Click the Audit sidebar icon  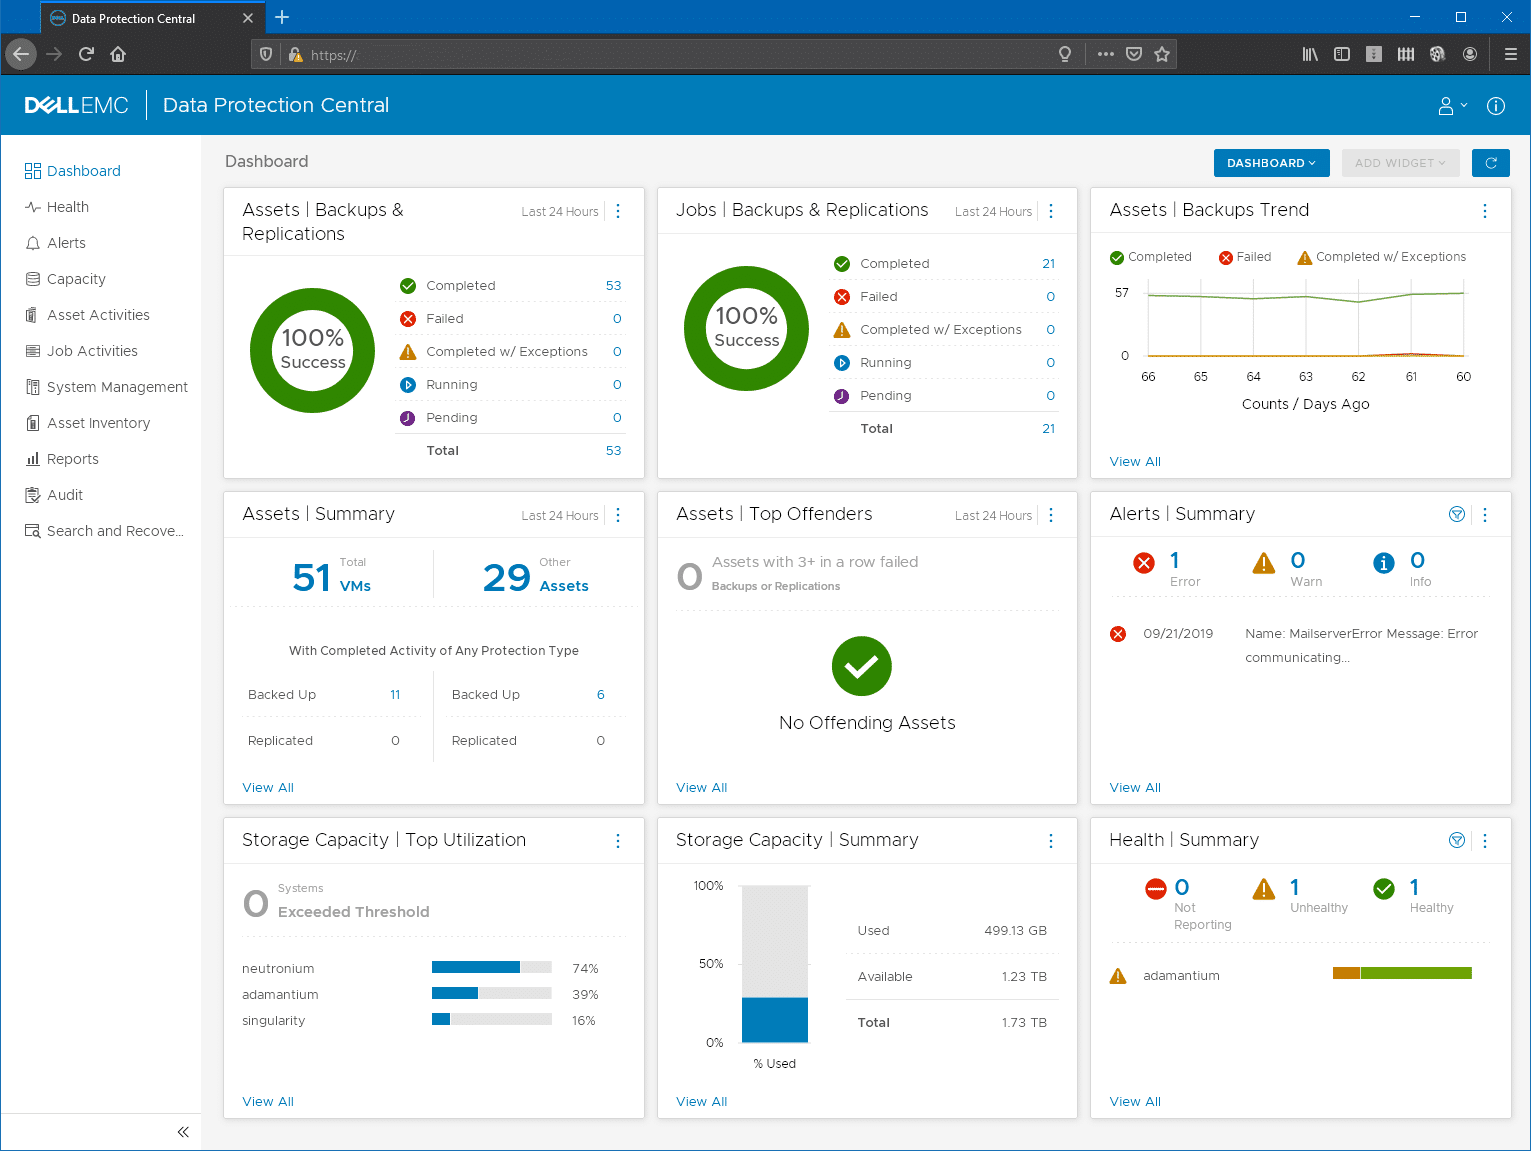[32, 495]
